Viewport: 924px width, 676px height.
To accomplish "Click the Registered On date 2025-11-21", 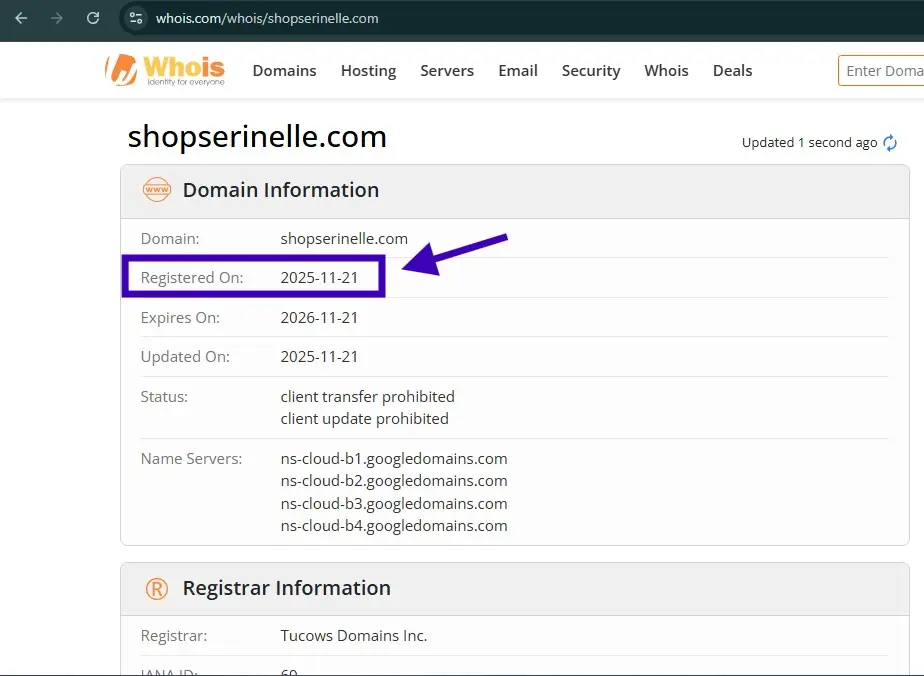I will point(319,278).
